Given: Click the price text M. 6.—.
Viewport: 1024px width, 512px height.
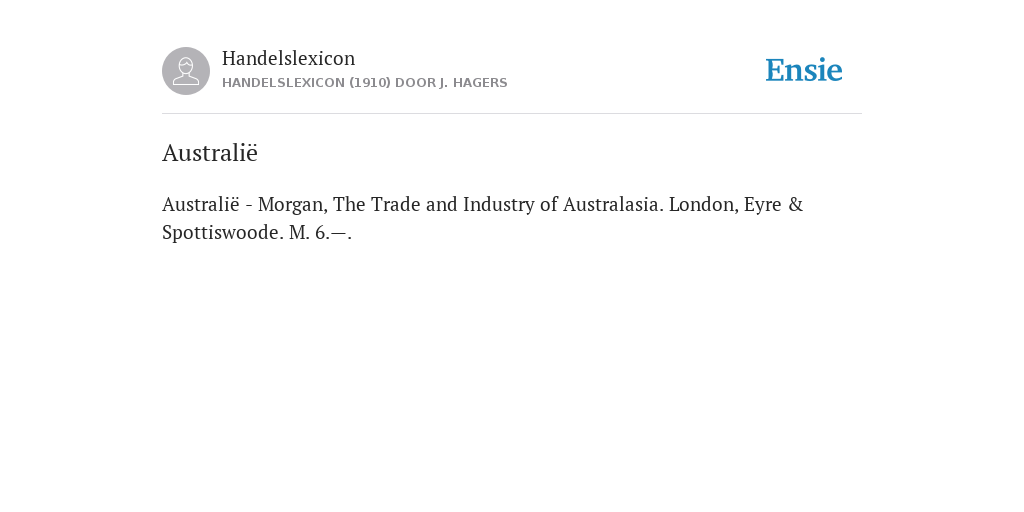Looking at the screenshot, I should click(x=320, y=232).
